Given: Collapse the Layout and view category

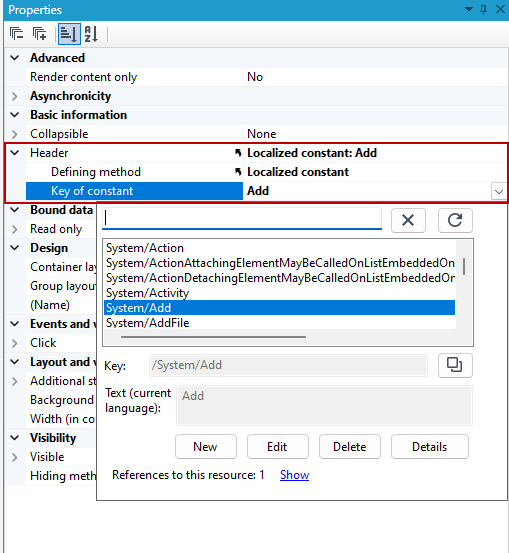Looking at the screenshot, I should (x=14, y=362).
